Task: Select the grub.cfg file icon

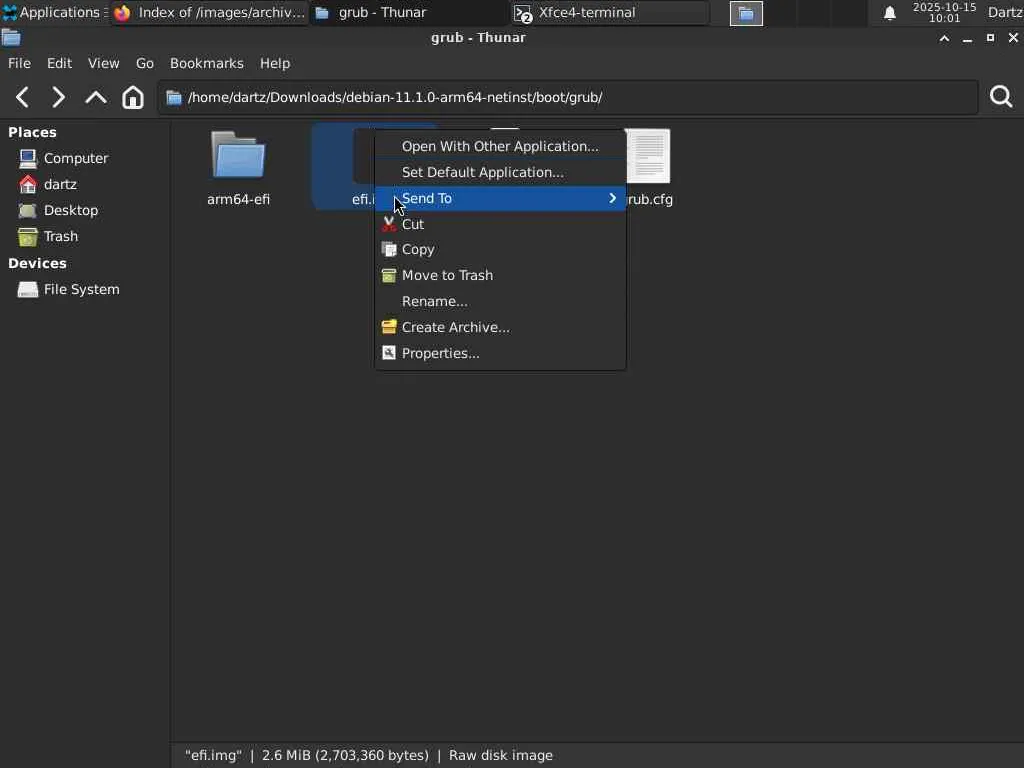Action: [x=648, y=158]
